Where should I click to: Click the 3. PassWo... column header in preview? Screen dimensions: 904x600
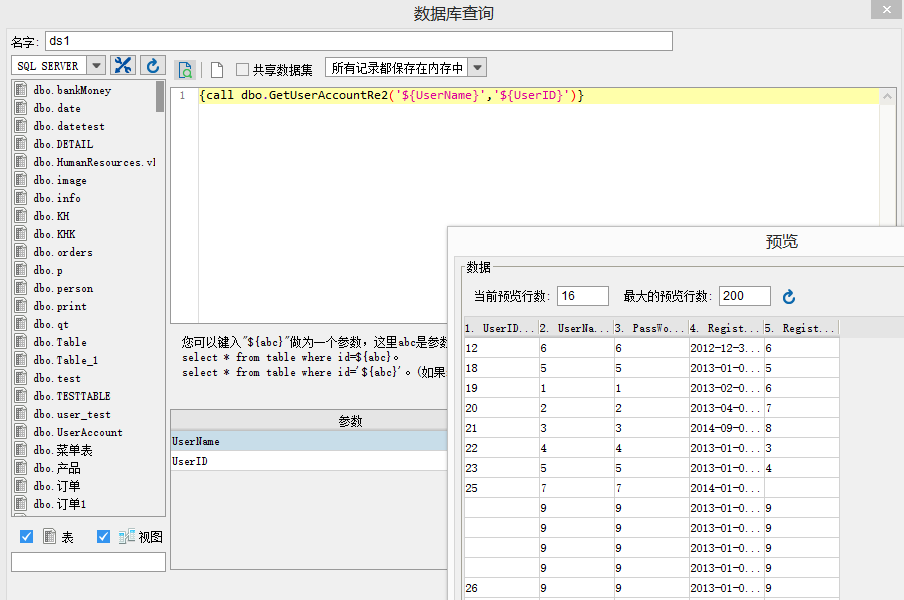click(651, 328)
